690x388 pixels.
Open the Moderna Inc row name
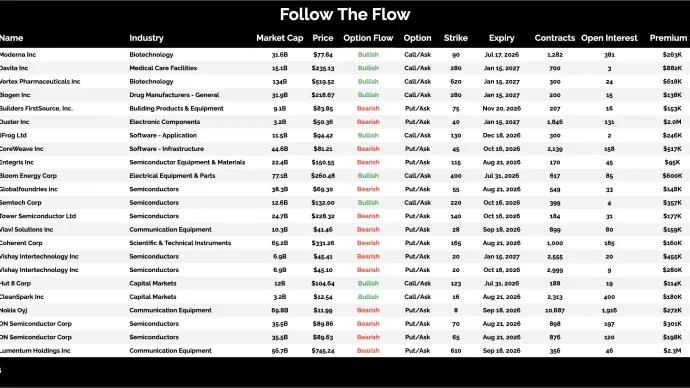pyautogui.click(x=18, y=55)
